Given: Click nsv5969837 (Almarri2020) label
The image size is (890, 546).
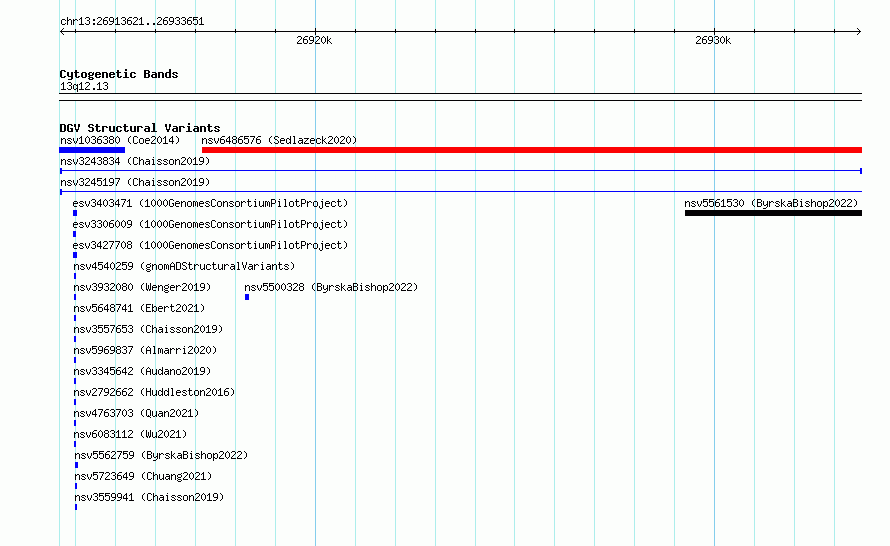Looking at the screenshot, I should pos(145,350).
